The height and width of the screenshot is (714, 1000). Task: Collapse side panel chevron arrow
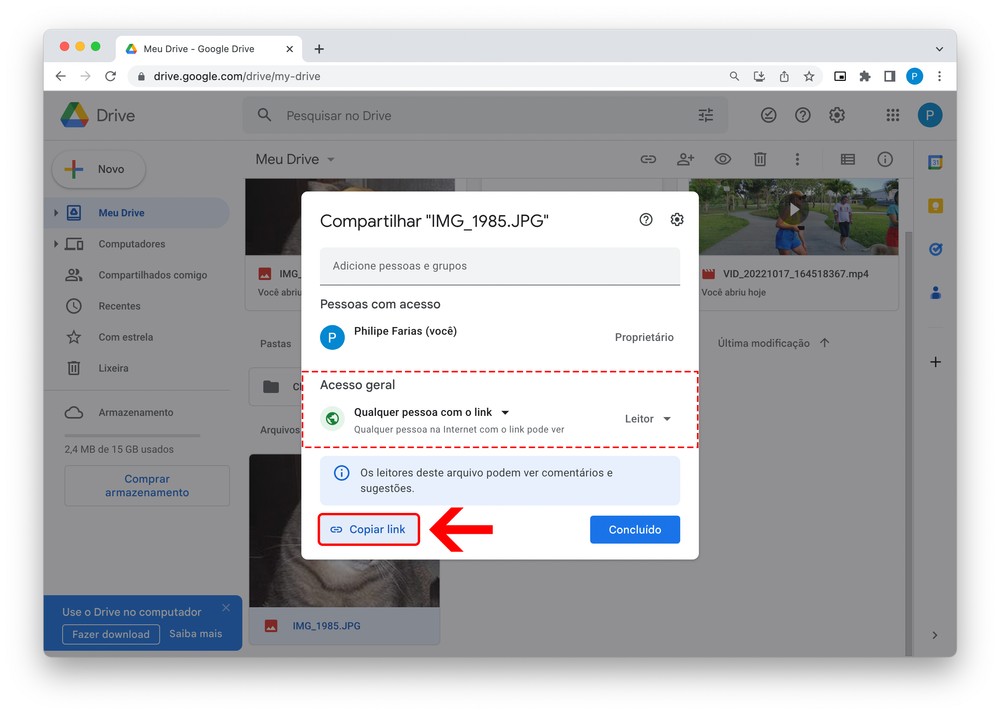[x=934, y=635]
